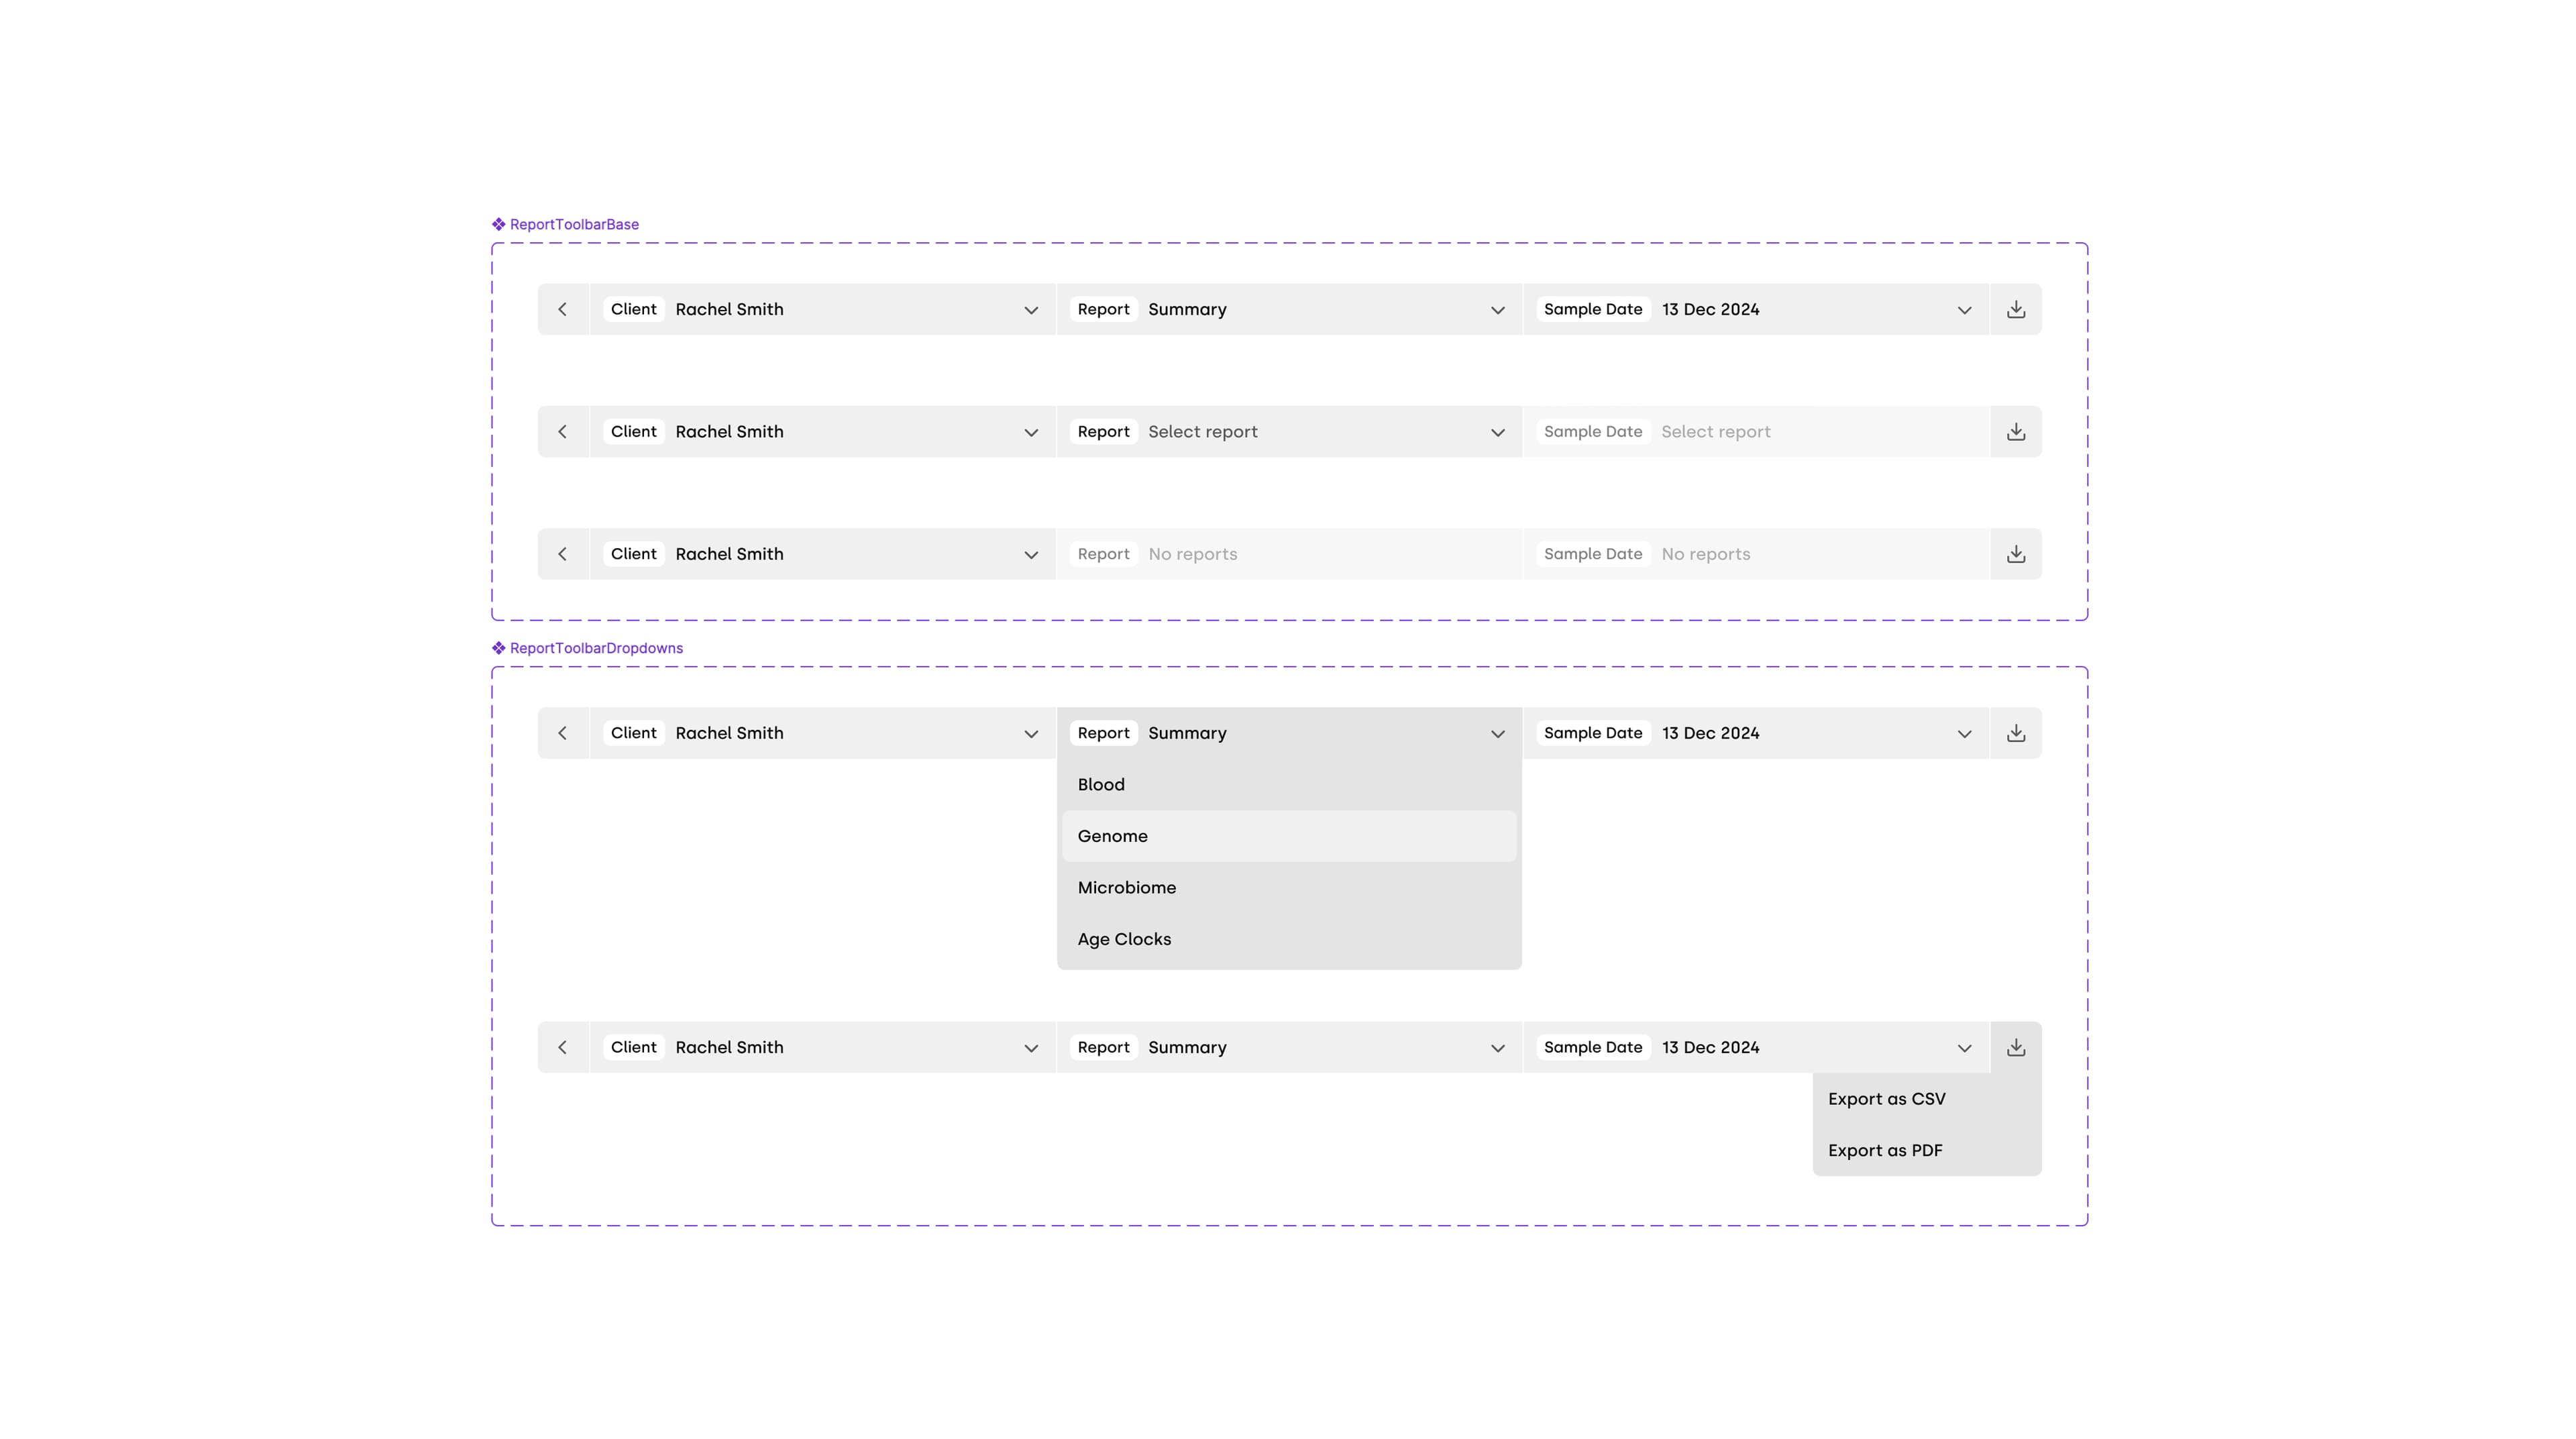Open Client dropdown in the topmost toolbar

coord(822,309)
